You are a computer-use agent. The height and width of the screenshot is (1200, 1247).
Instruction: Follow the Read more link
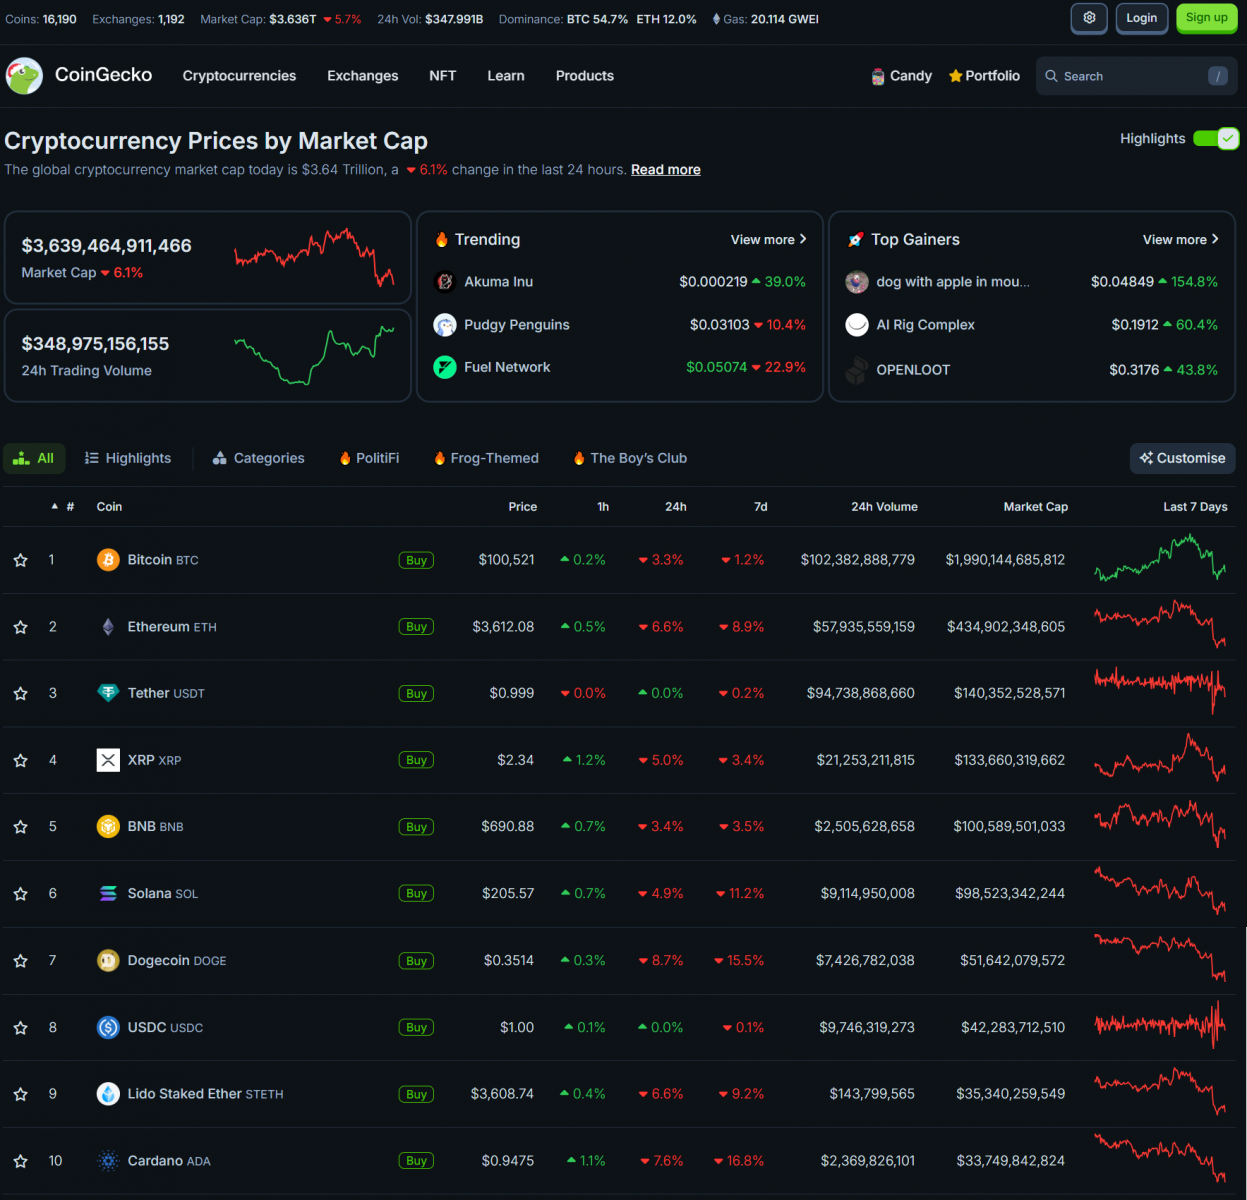coord(665,170)
